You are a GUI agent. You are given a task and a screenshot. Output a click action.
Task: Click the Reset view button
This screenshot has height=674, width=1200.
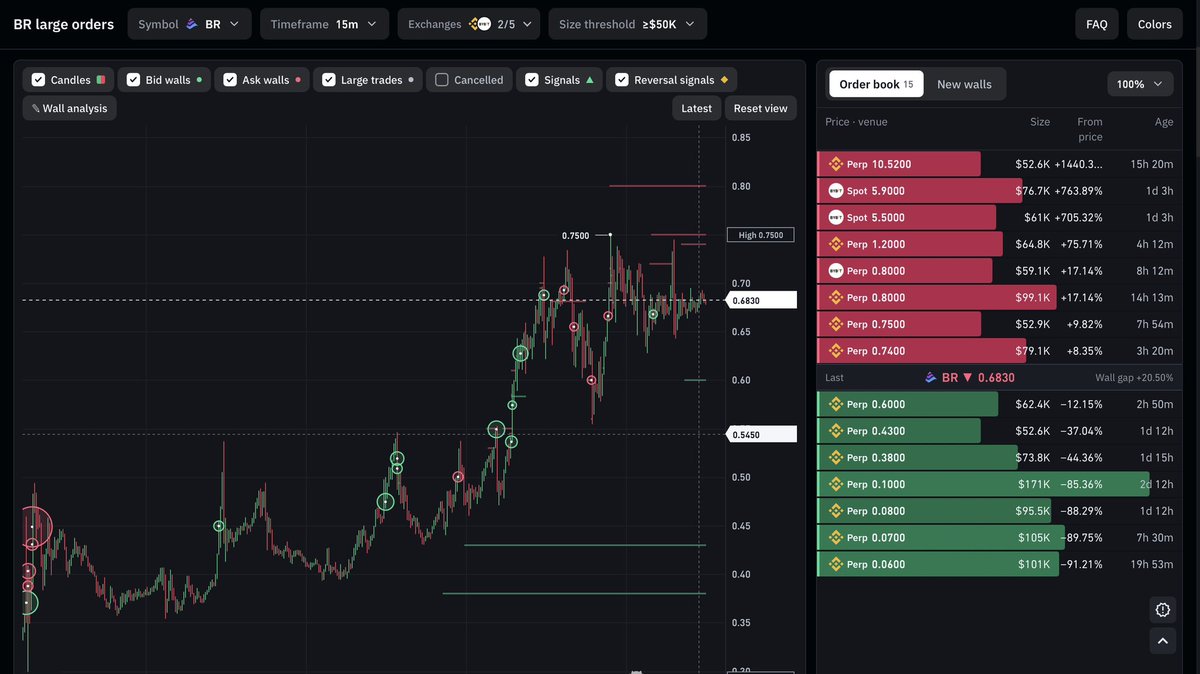click(x=761, y=108)
